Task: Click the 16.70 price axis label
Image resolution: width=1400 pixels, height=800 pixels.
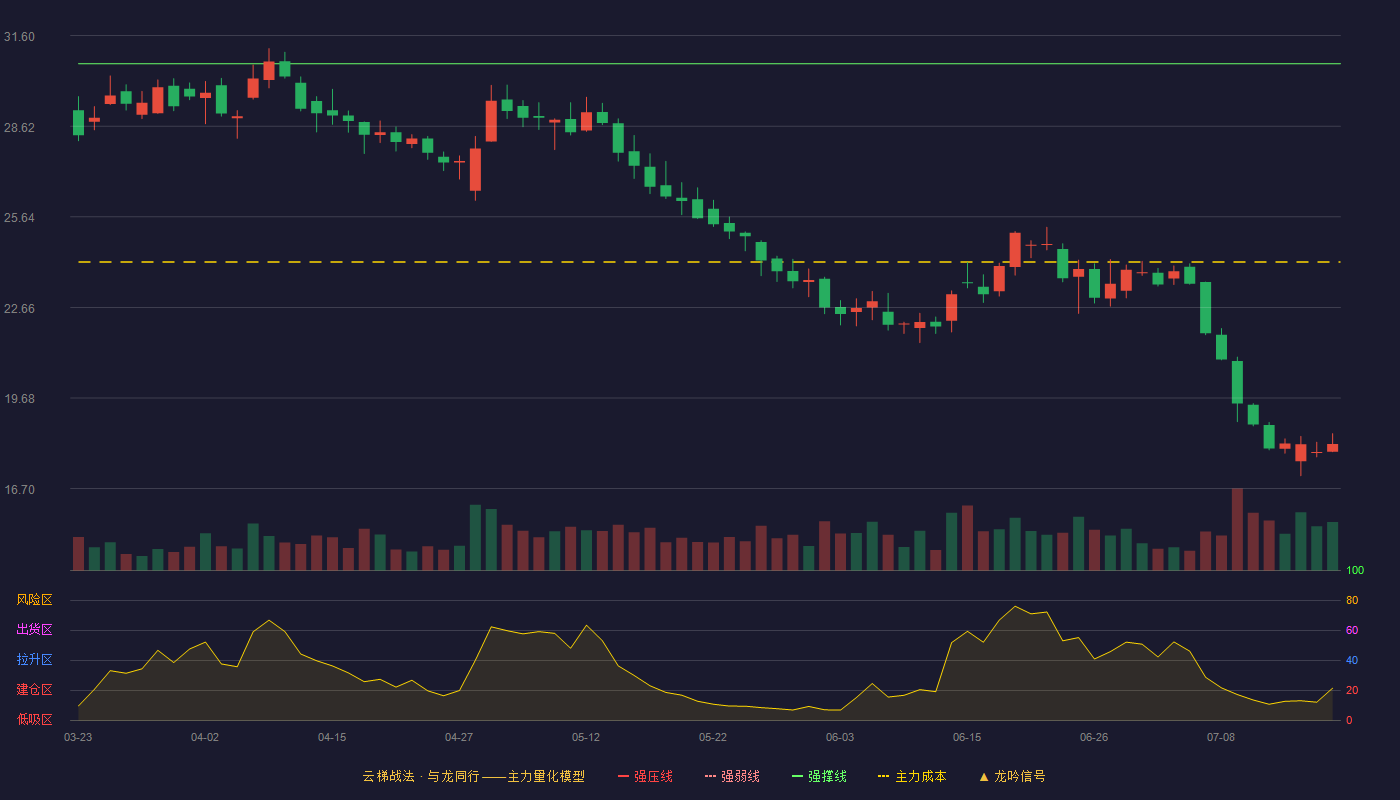Action: 19,490
